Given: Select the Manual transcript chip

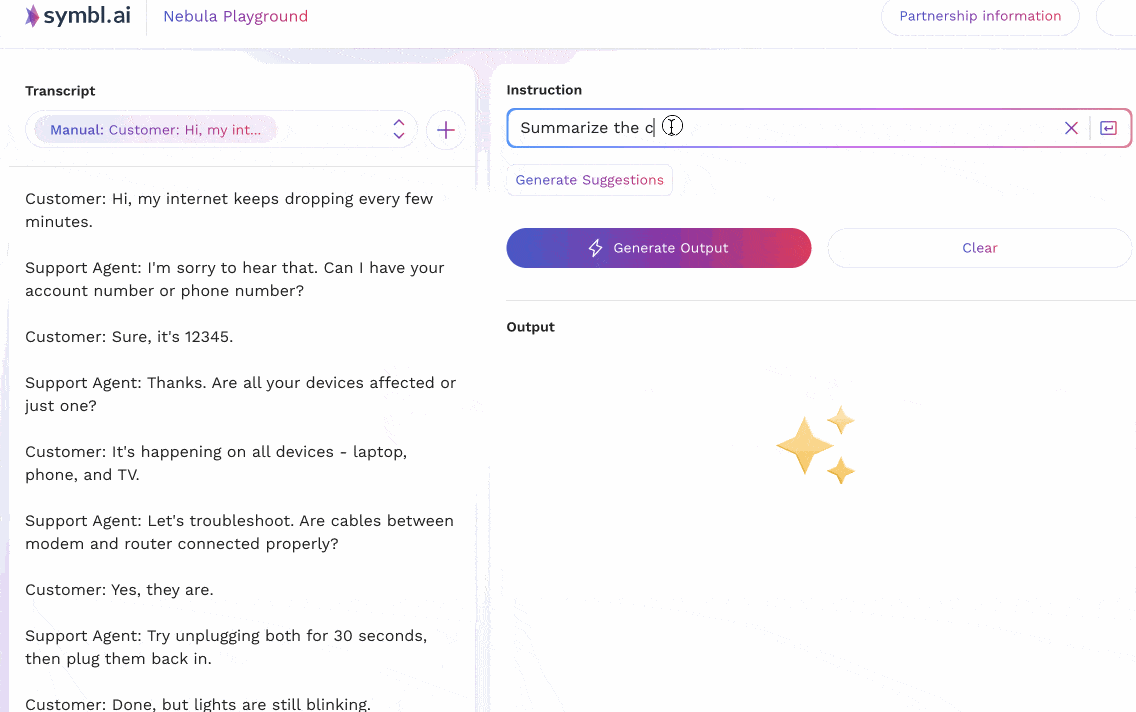Looking at the screenshot, I should (x=155, y=130).
